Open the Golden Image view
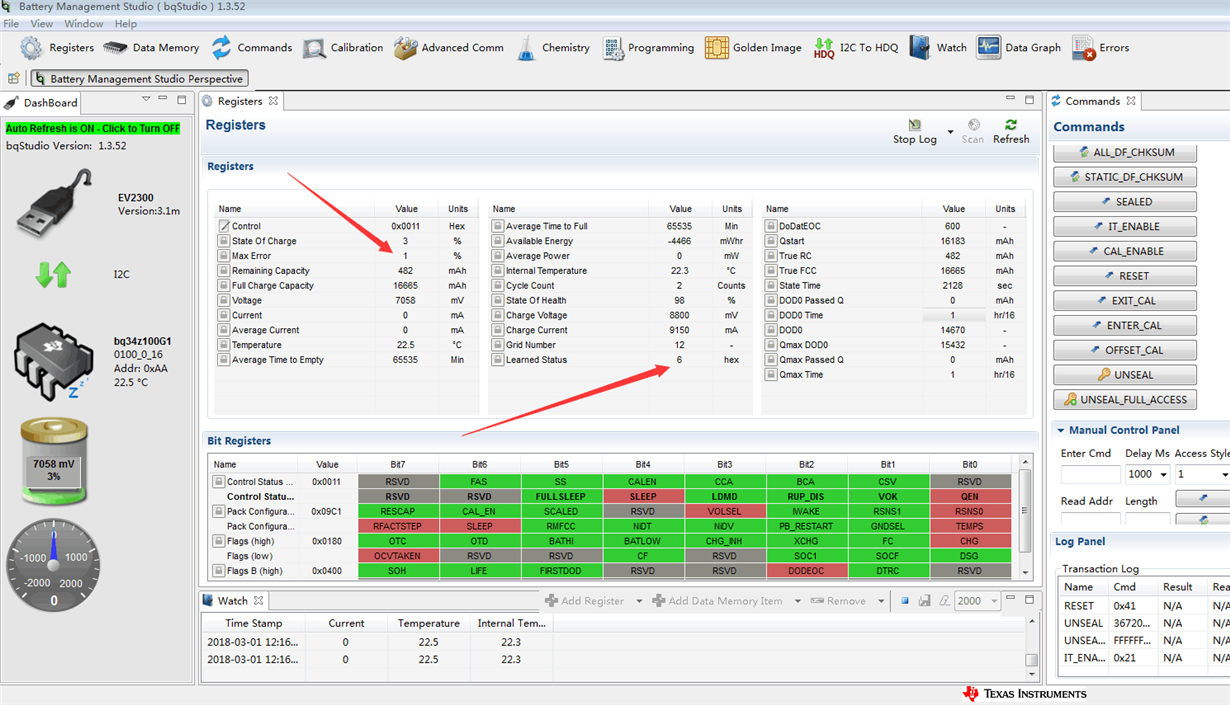The height and width of the screenshot is (705, 1230). coord(753,47)
